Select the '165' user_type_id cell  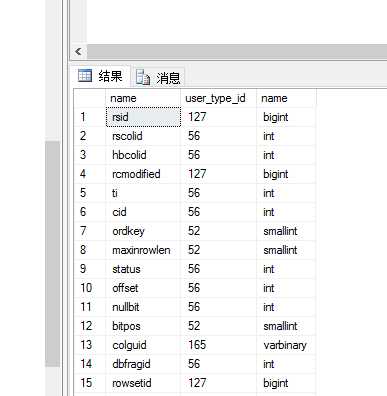point(218,345)
